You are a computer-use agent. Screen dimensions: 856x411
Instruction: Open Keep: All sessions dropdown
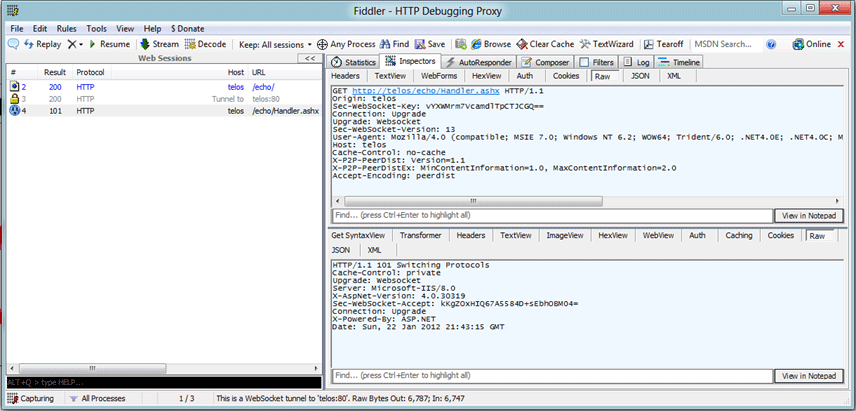(275, 44)
